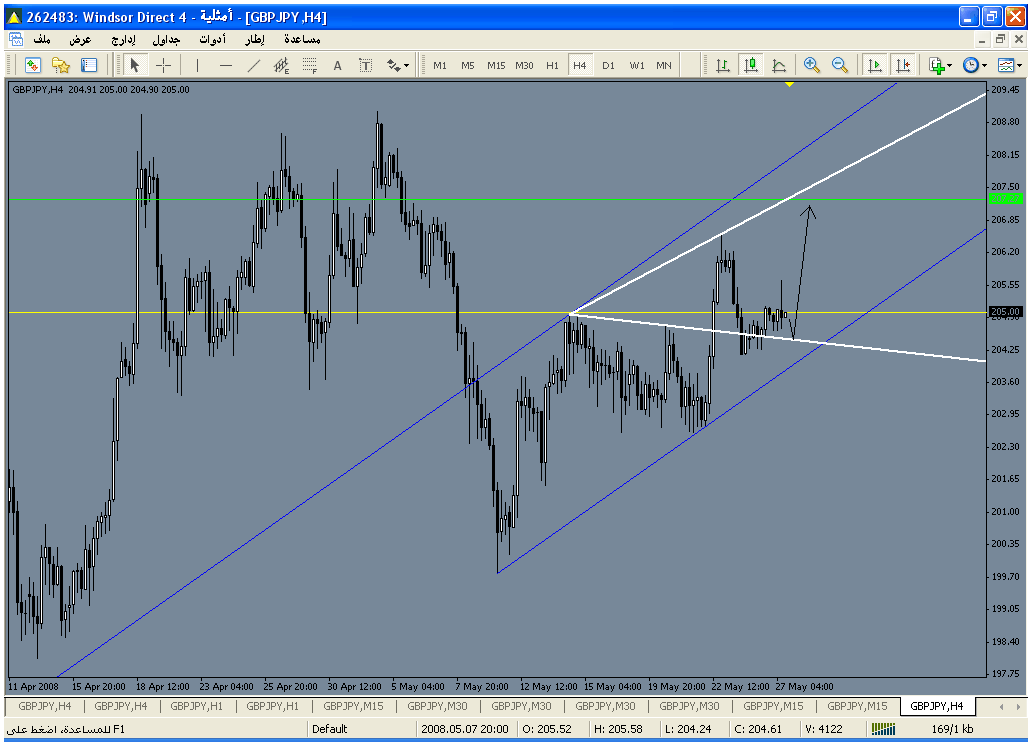Draw a vertical line with toolbar tool

coord(197,65)
